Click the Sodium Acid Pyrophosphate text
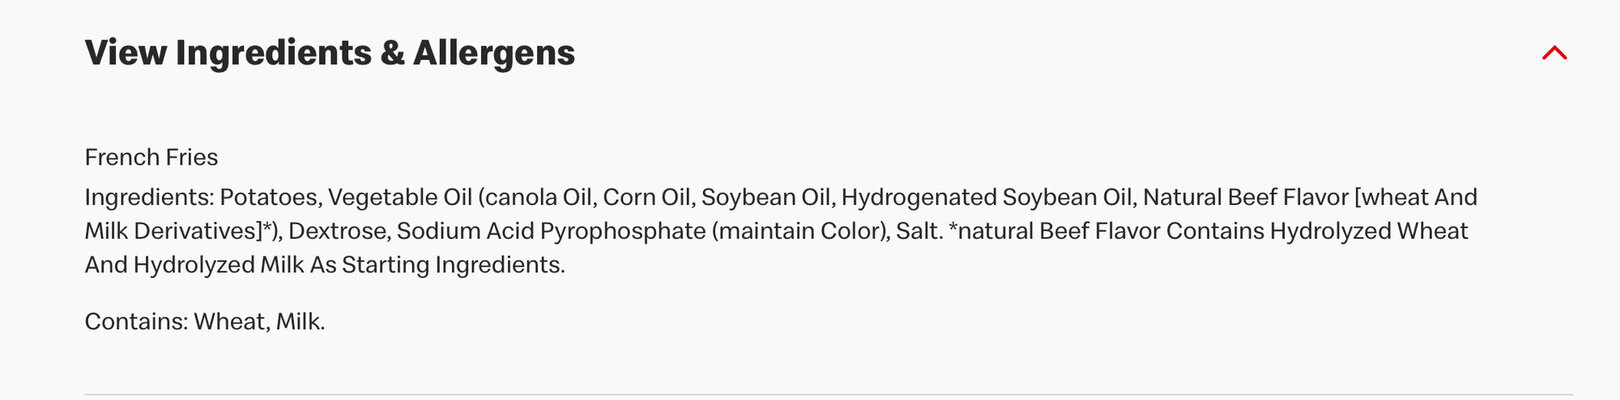The width and height of the screenshot is (1620, 400). tap(551, 231)
